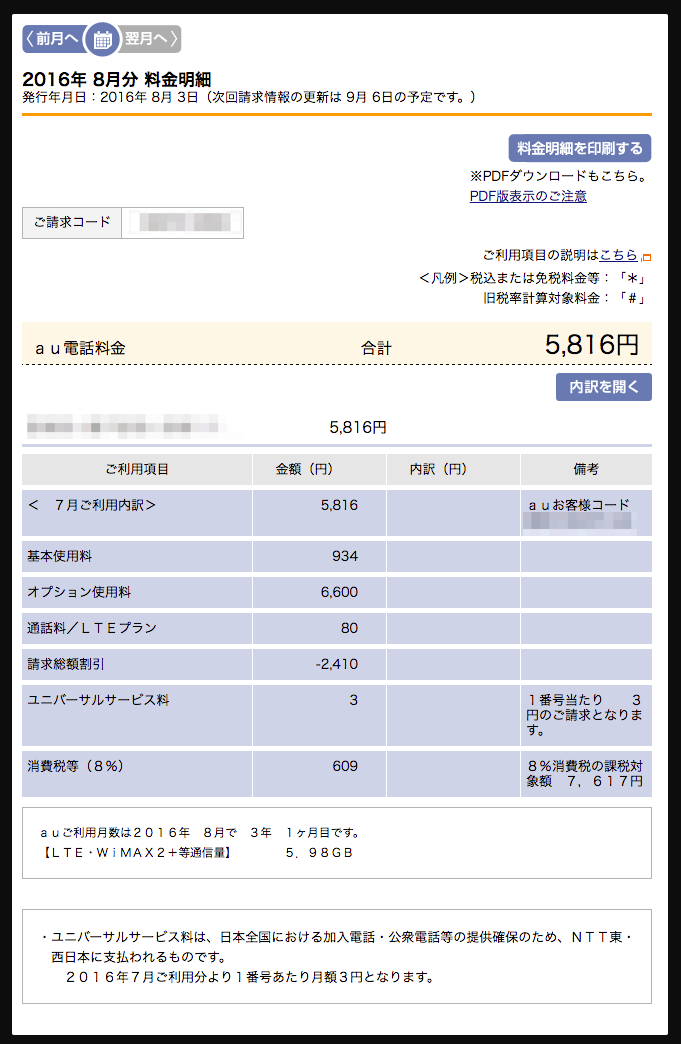Image resolution: width=681 pixels, height=1044 pixels.
Task: Click the au電話料金 heading text
Action: point(81,348)
